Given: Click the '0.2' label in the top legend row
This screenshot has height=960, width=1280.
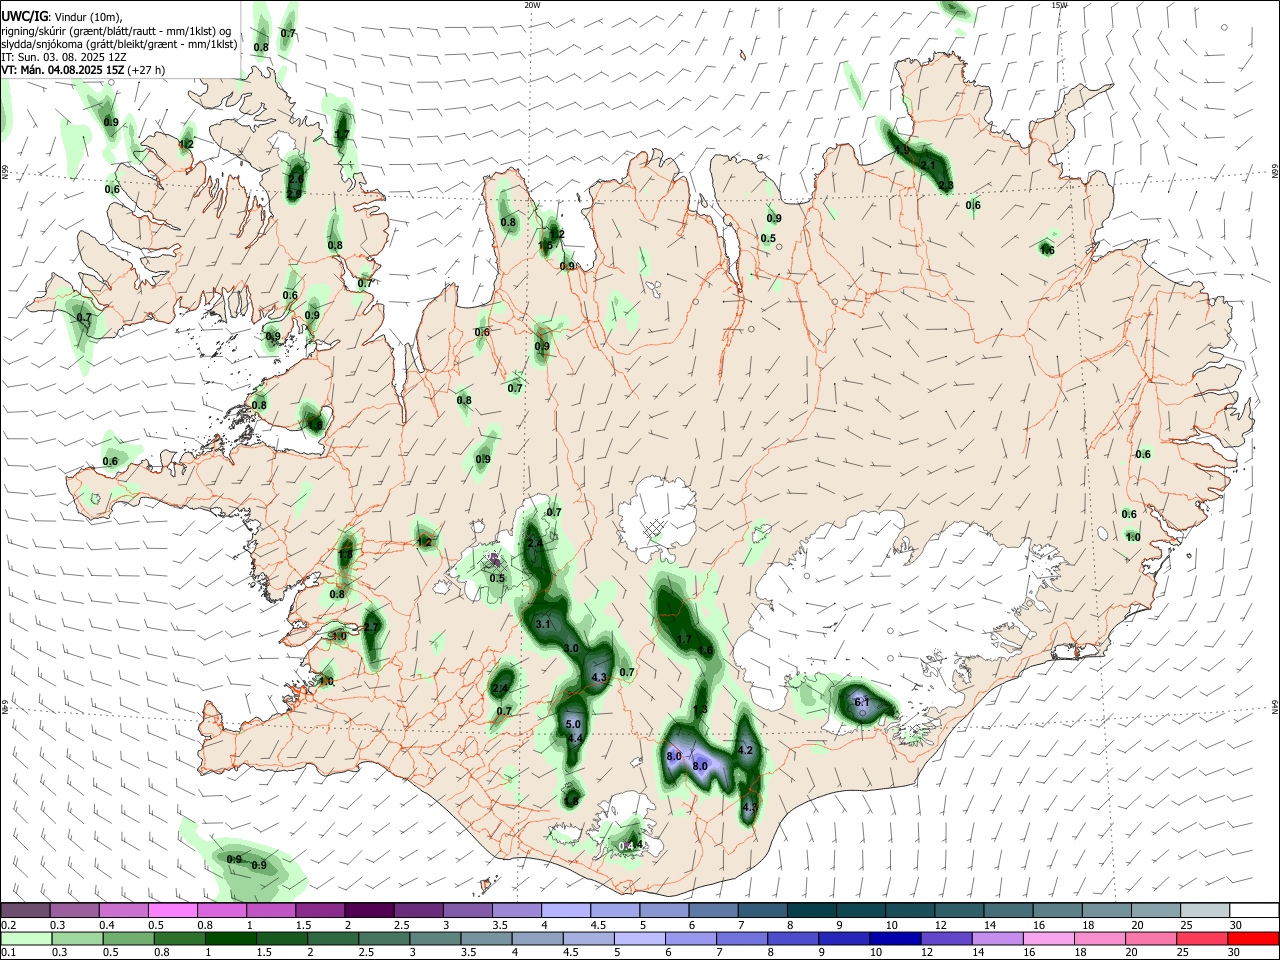Looking at the screenshot, I should 9,925.
